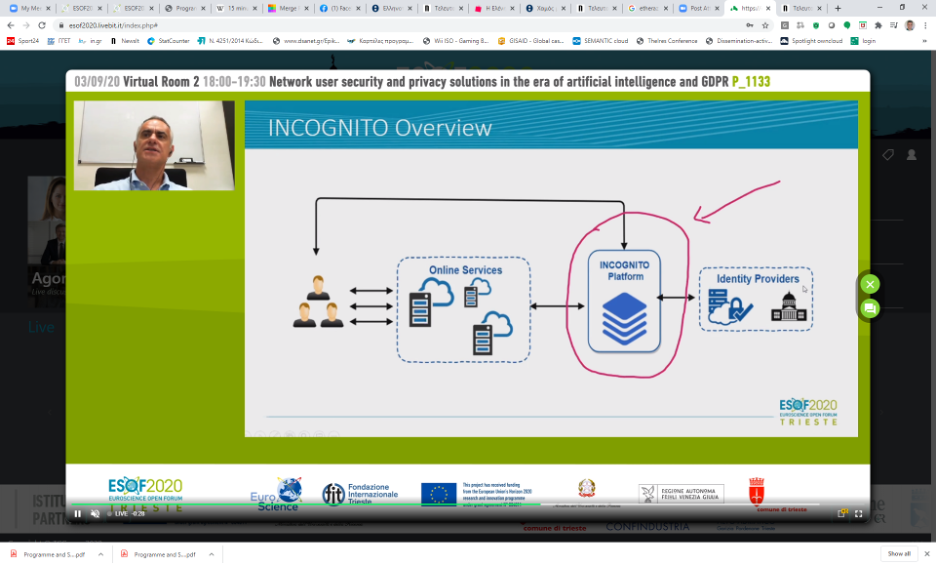936x566 pixels.
Task: Expand first Programme PDF download options
Action: coord(101,554)
